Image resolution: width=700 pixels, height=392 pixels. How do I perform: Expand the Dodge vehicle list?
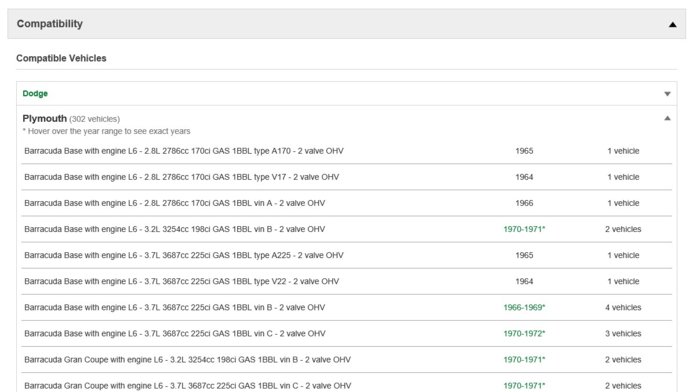667,94
